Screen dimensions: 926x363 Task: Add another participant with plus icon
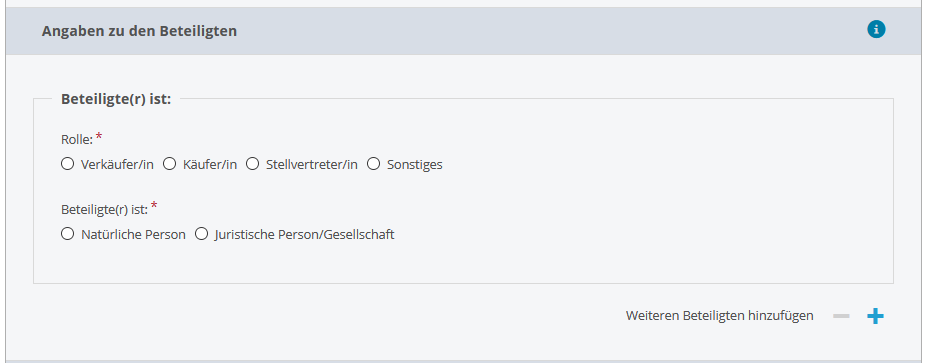point(875,316)
